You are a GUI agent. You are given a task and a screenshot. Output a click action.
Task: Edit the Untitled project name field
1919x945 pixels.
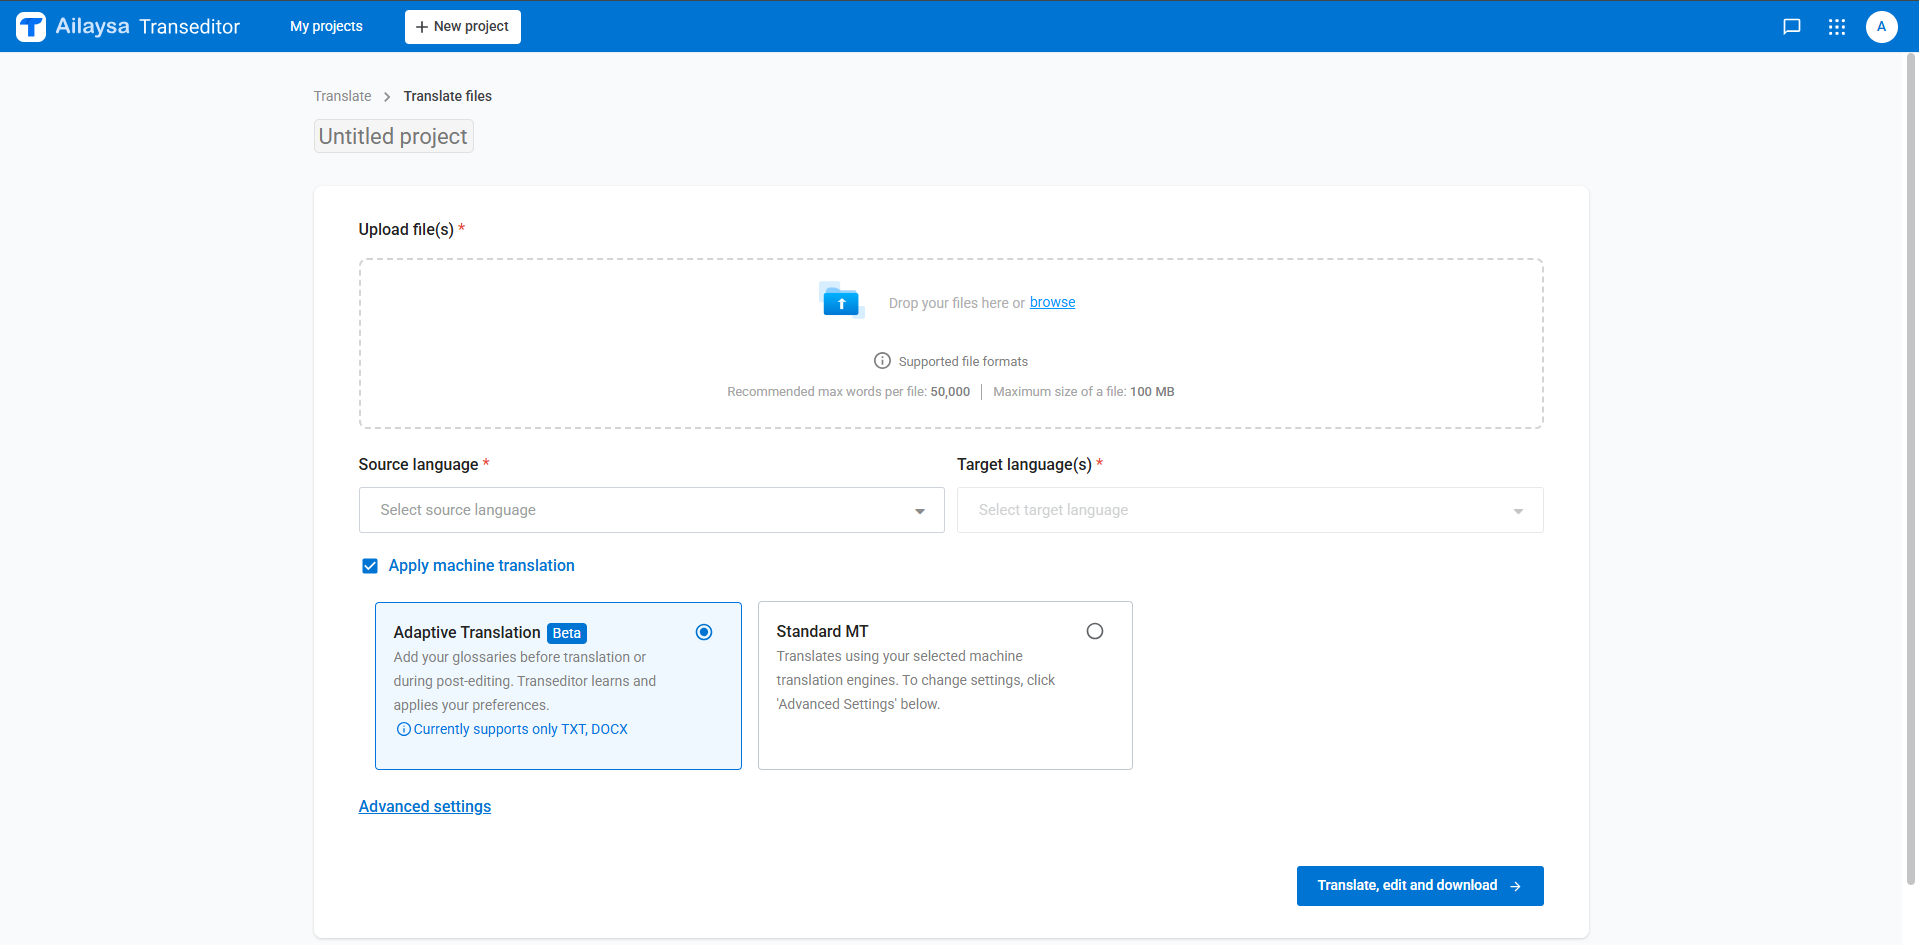(393, 136)
